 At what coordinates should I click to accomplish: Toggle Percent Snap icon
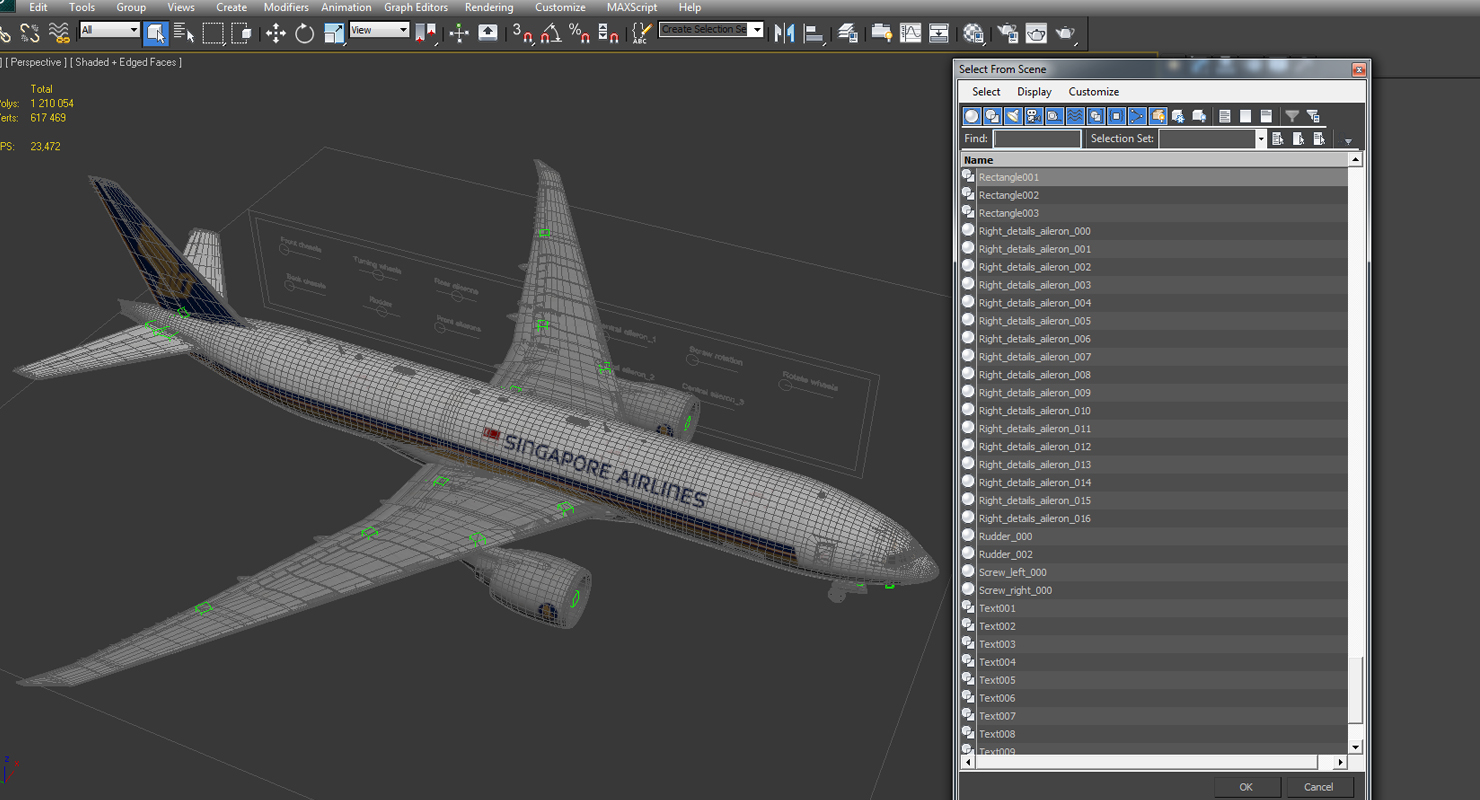point(579,33)
